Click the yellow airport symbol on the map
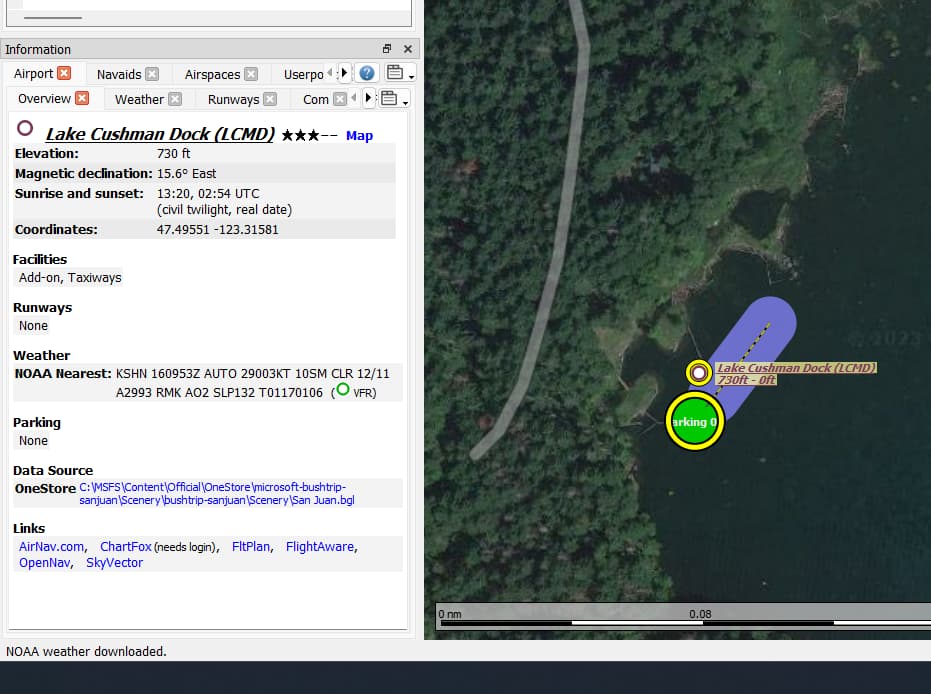The height and width of the screenshot is (694, 931). [698, 373]
